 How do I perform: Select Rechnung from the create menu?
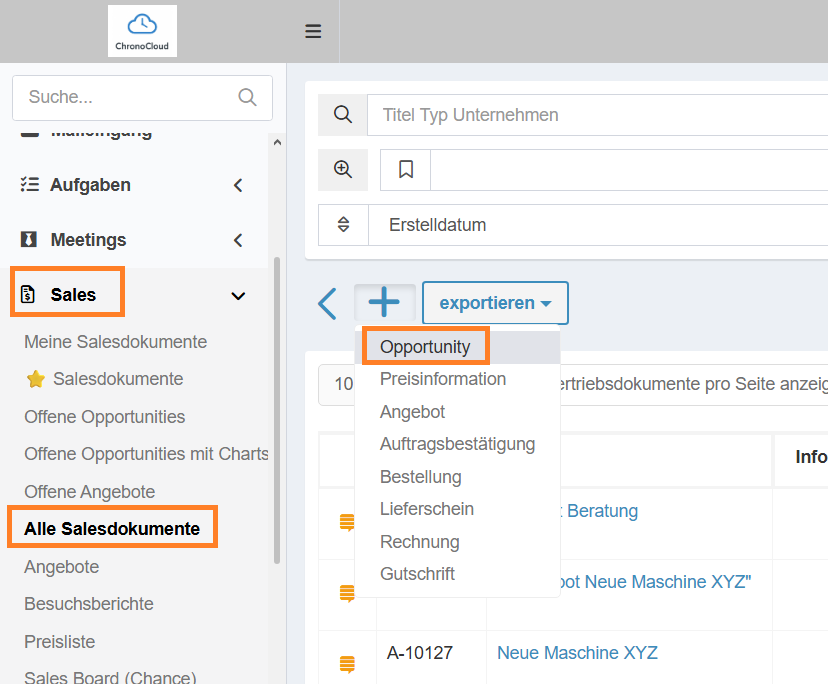(x=419, y=542)
